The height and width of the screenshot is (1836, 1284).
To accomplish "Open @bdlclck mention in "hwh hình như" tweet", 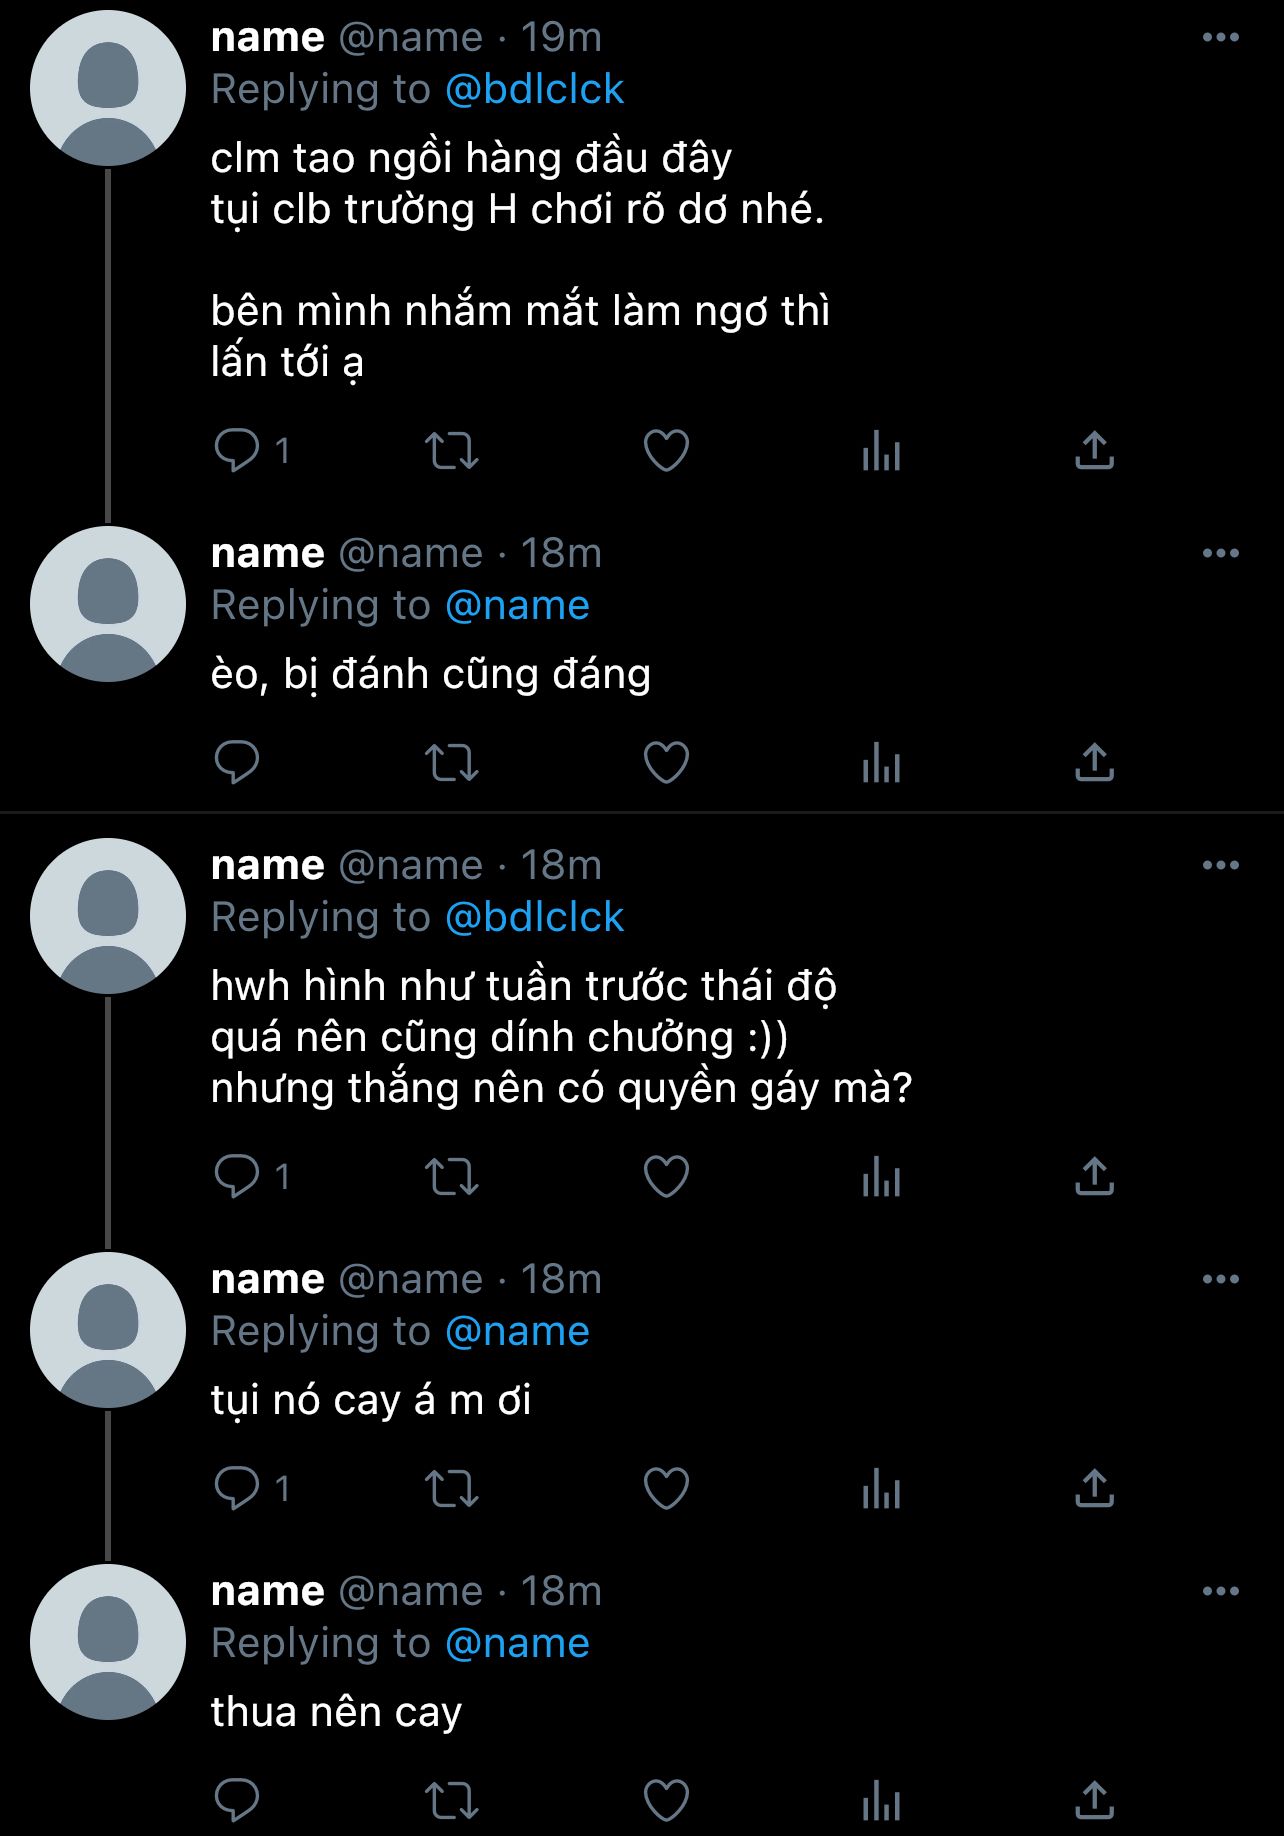I will [x=534, y=918].
